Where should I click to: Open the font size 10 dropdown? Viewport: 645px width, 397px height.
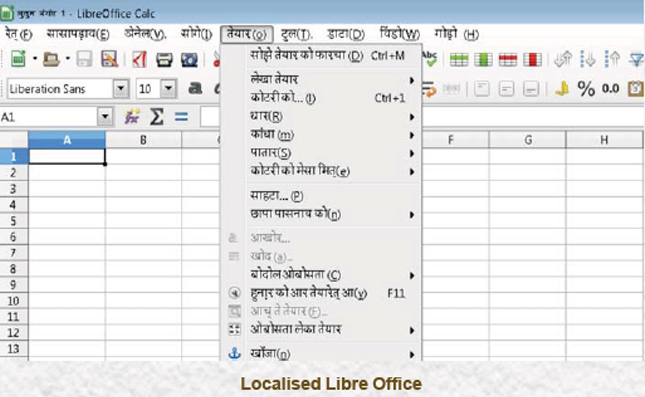pyautogui.click(x=168, y=88)
